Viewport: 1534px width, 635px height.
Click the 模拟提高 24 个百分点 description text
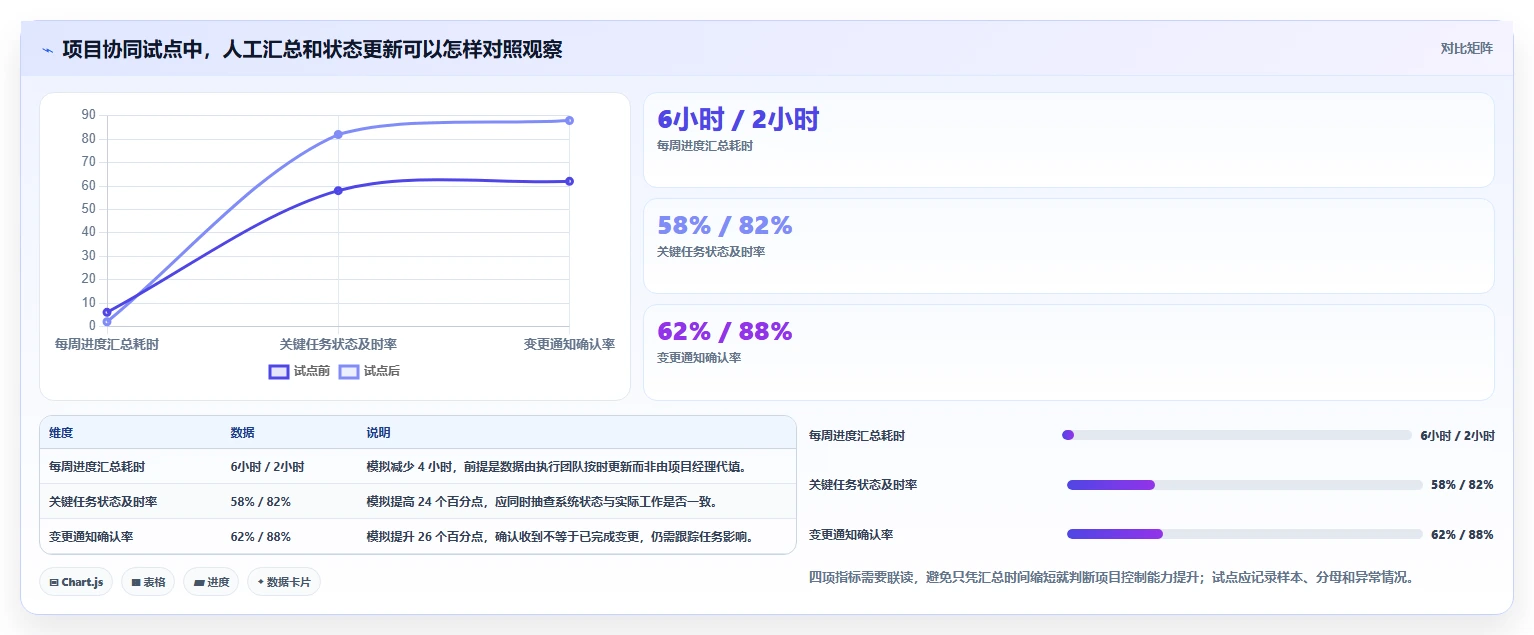pyautogui.click(x=541, y=502)
